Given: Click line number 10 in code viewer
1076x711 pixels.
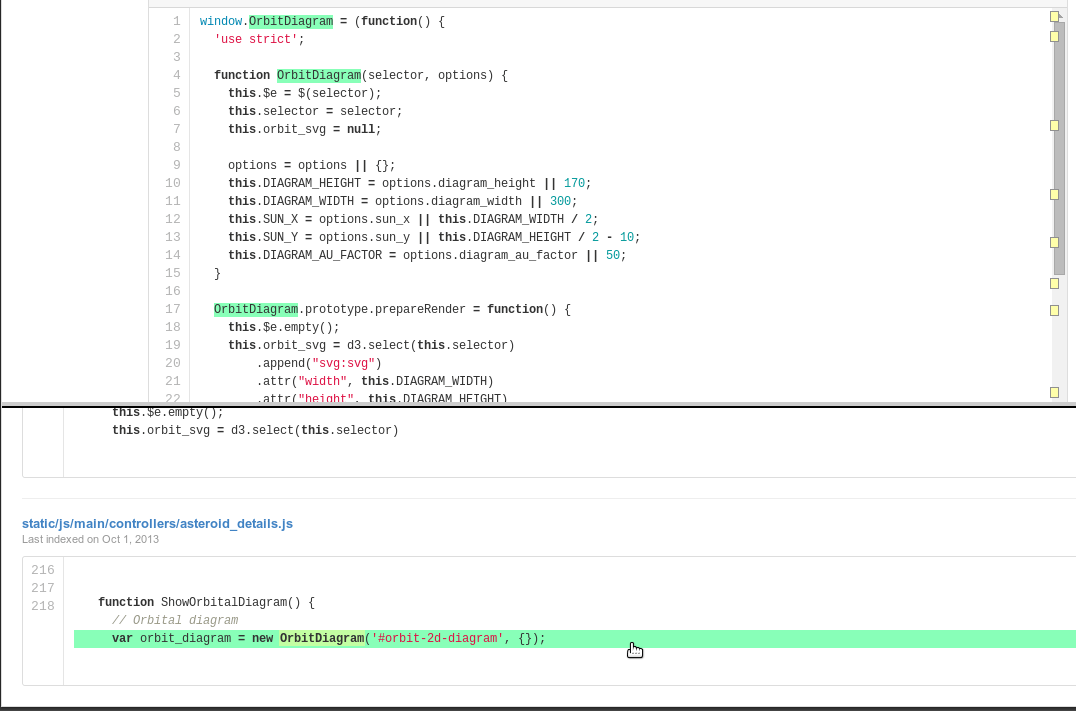Looking at the screenshot, I should click(x=173, y=183).
